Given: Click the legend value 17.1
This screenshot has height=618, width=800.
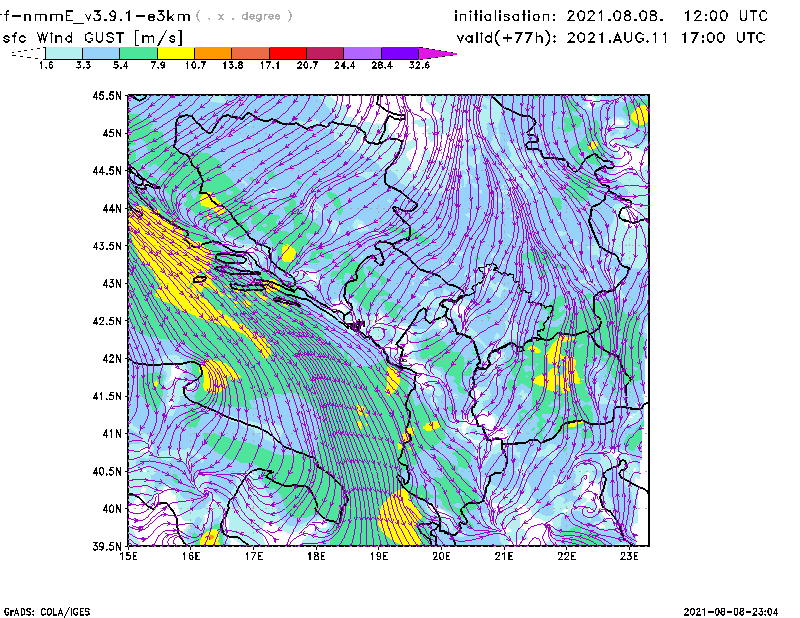Looking at the screenshot, I should pos(269,65).
